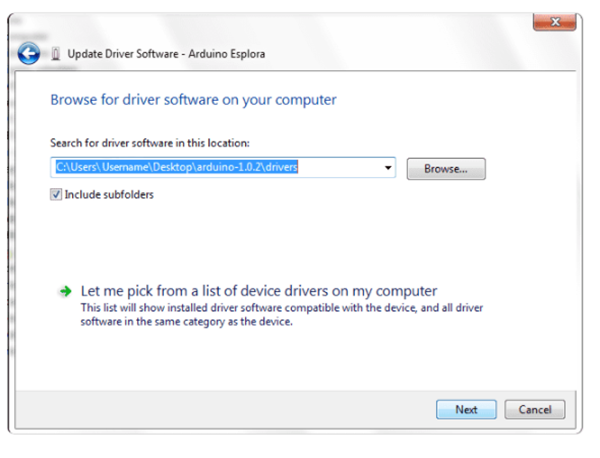Screen dimensions: 600x458
Task: Click inside the driver path text field
Action: click(220, 168)
